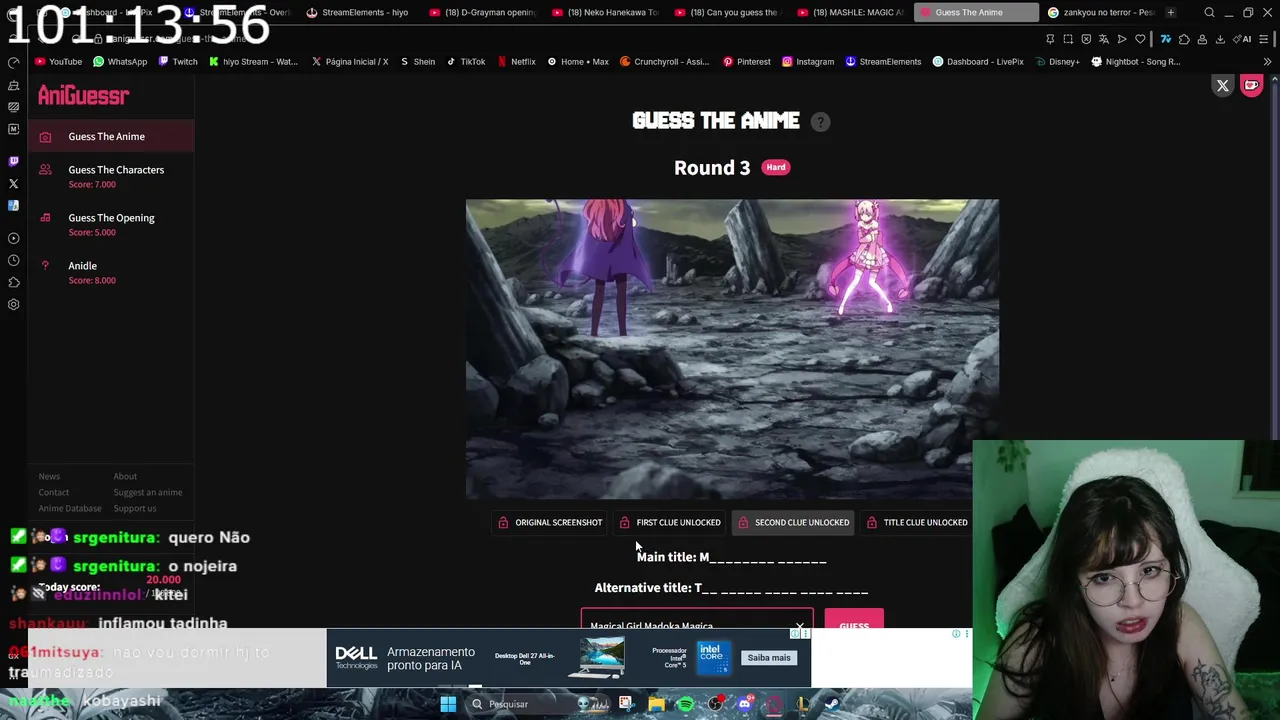
Task: Open the browser extensions cube icon
Action: point(1184,39)
